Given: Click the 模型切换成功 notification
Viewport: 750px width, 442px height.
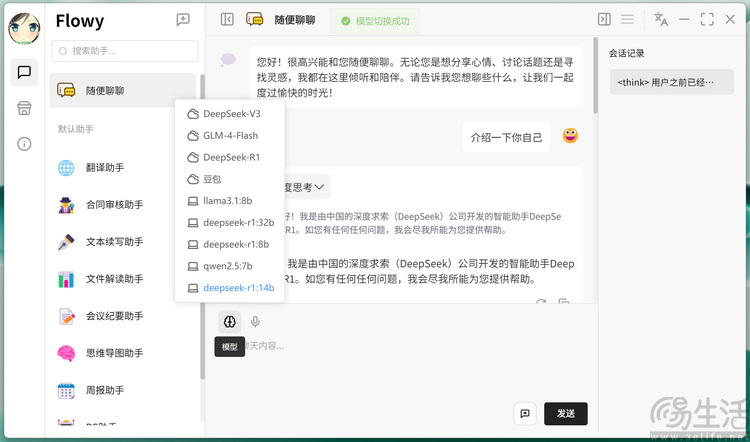Looking at the screenshot, I should (375, 21).
